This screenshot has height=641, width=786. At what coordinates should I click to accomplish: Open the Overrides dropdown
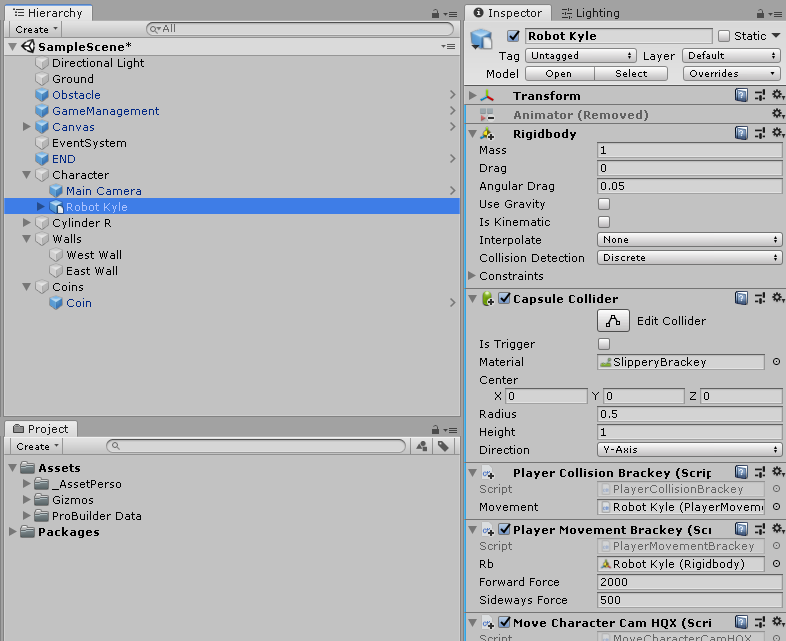click(x=731, y=74)
